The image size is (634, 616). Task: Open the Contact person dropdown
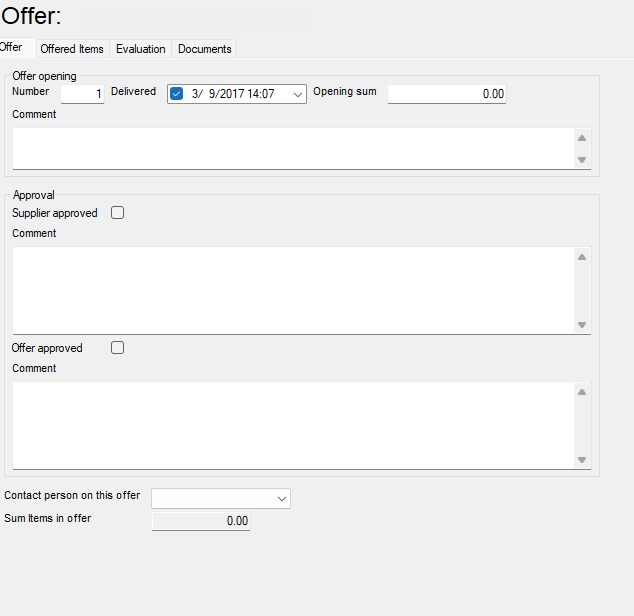[x=280, y=498]
